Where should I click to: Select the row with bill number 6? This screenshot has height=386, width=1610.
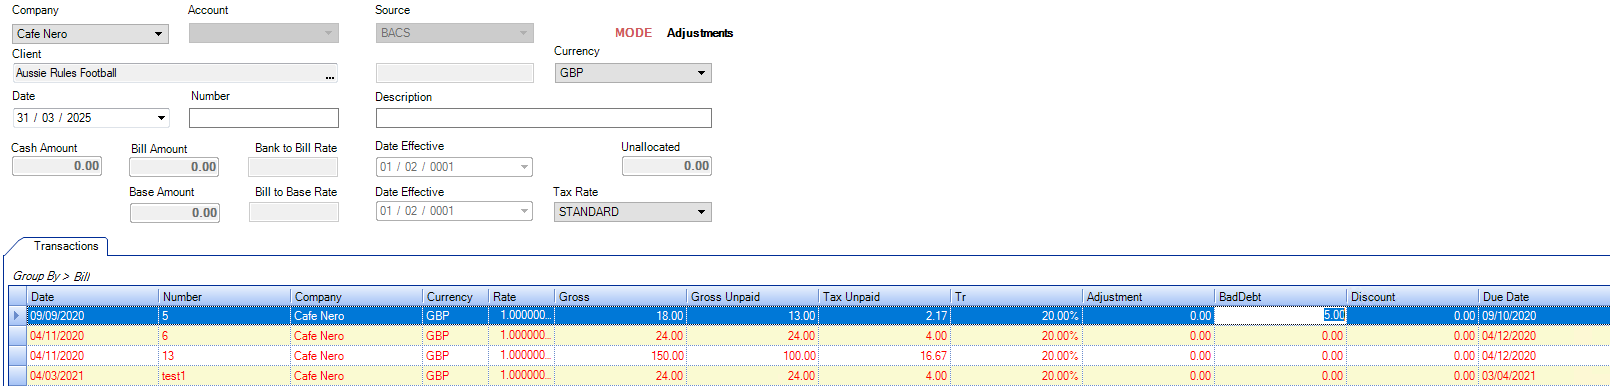809,336
